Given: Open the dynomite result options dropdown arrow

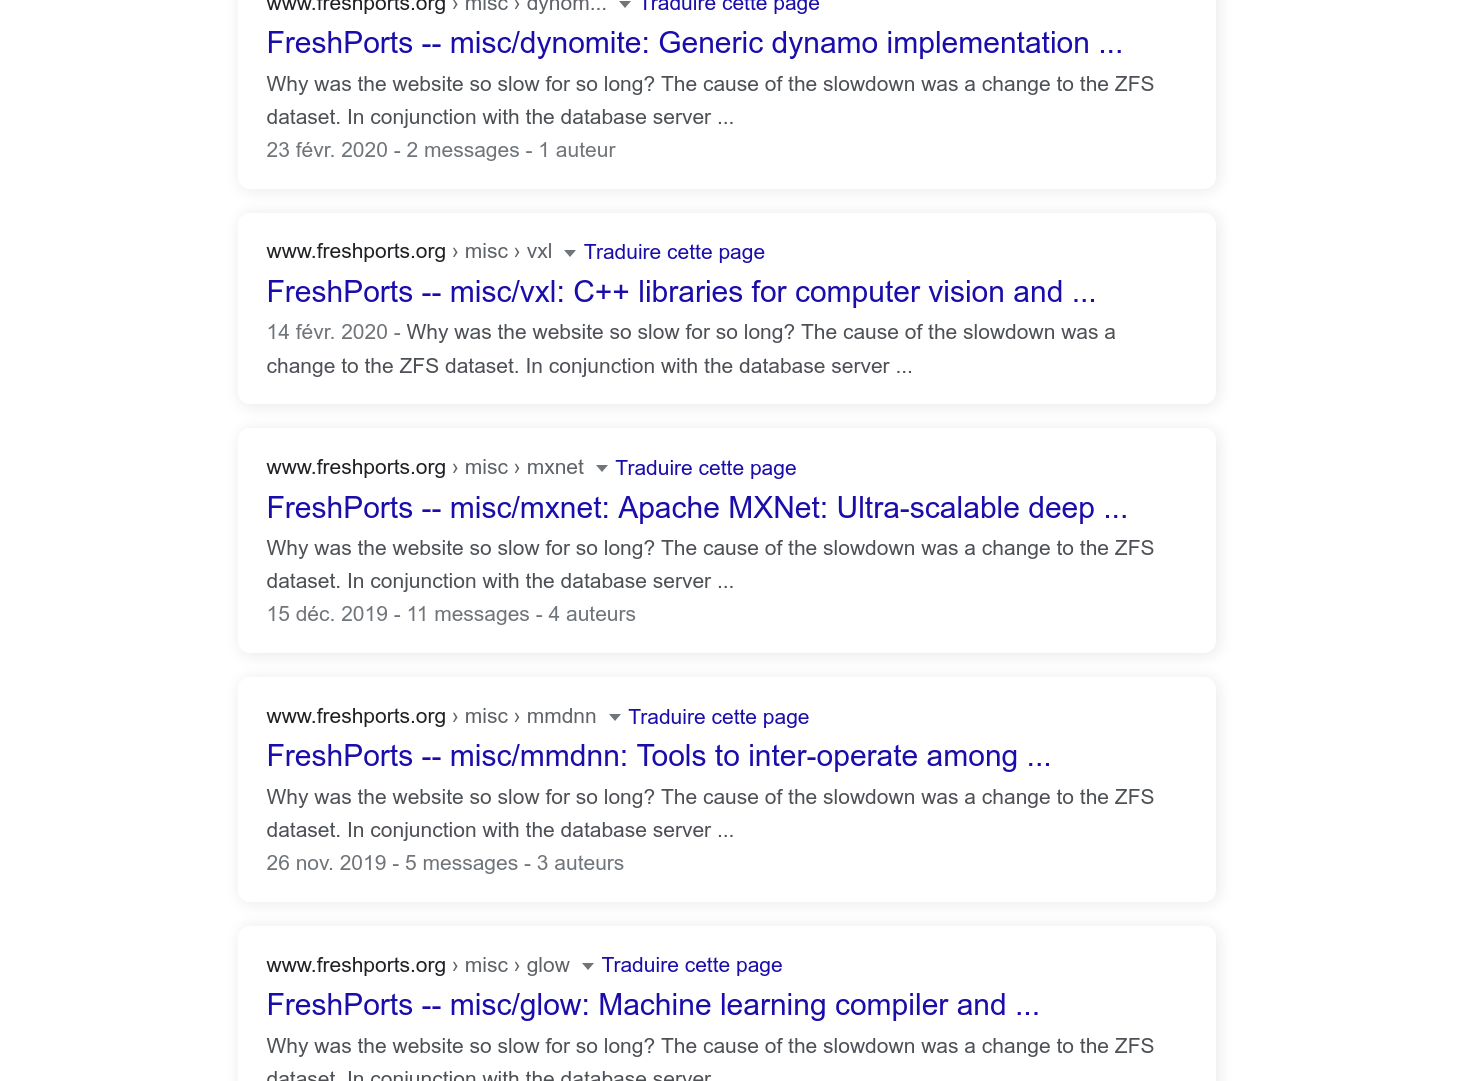Looking at the screenshot, I should point(624,6).
